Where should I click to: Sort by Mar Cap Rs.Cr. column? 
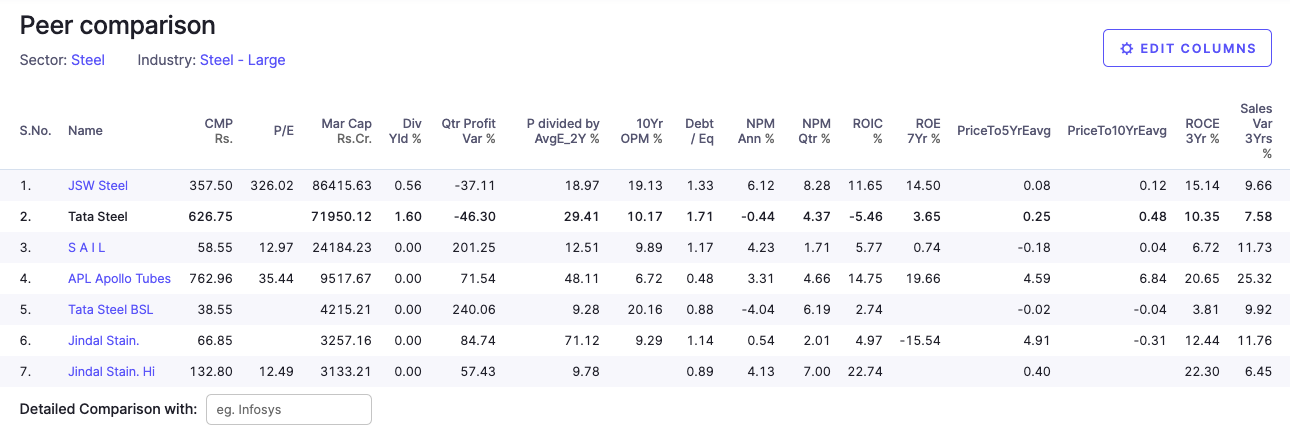tap(346, 131)
